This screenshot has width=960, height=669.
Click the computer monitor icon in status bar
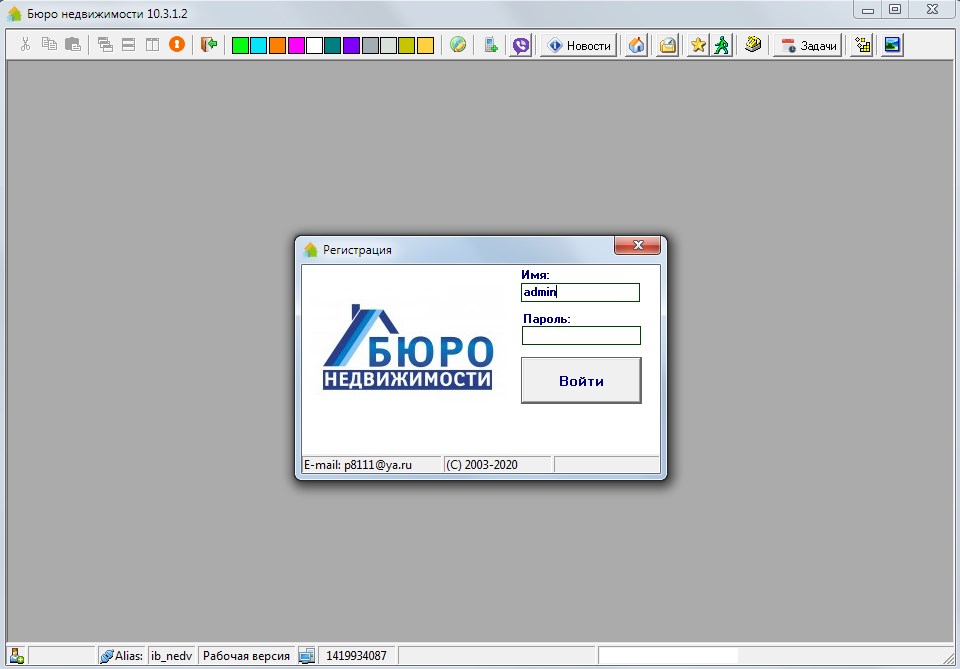click(307, 656)
